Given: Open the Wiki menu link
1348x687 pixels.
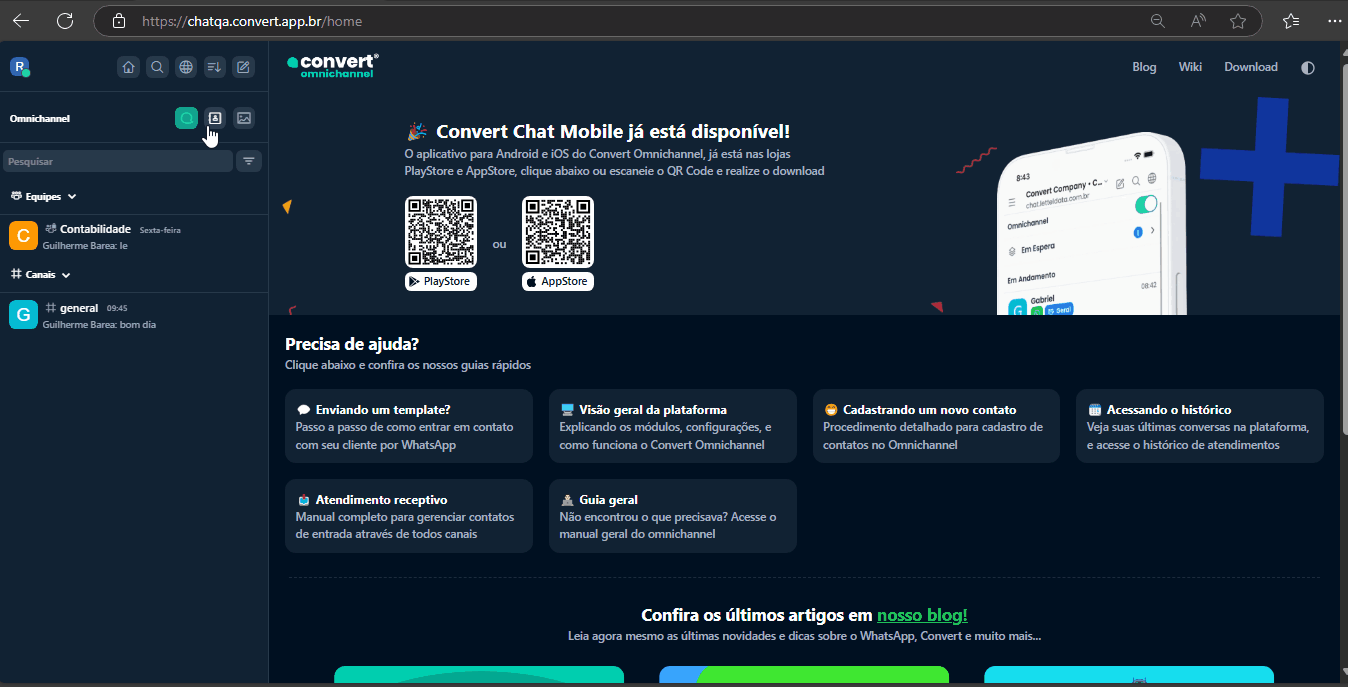Looking at the screenshot, I should tap(1190, 67).
